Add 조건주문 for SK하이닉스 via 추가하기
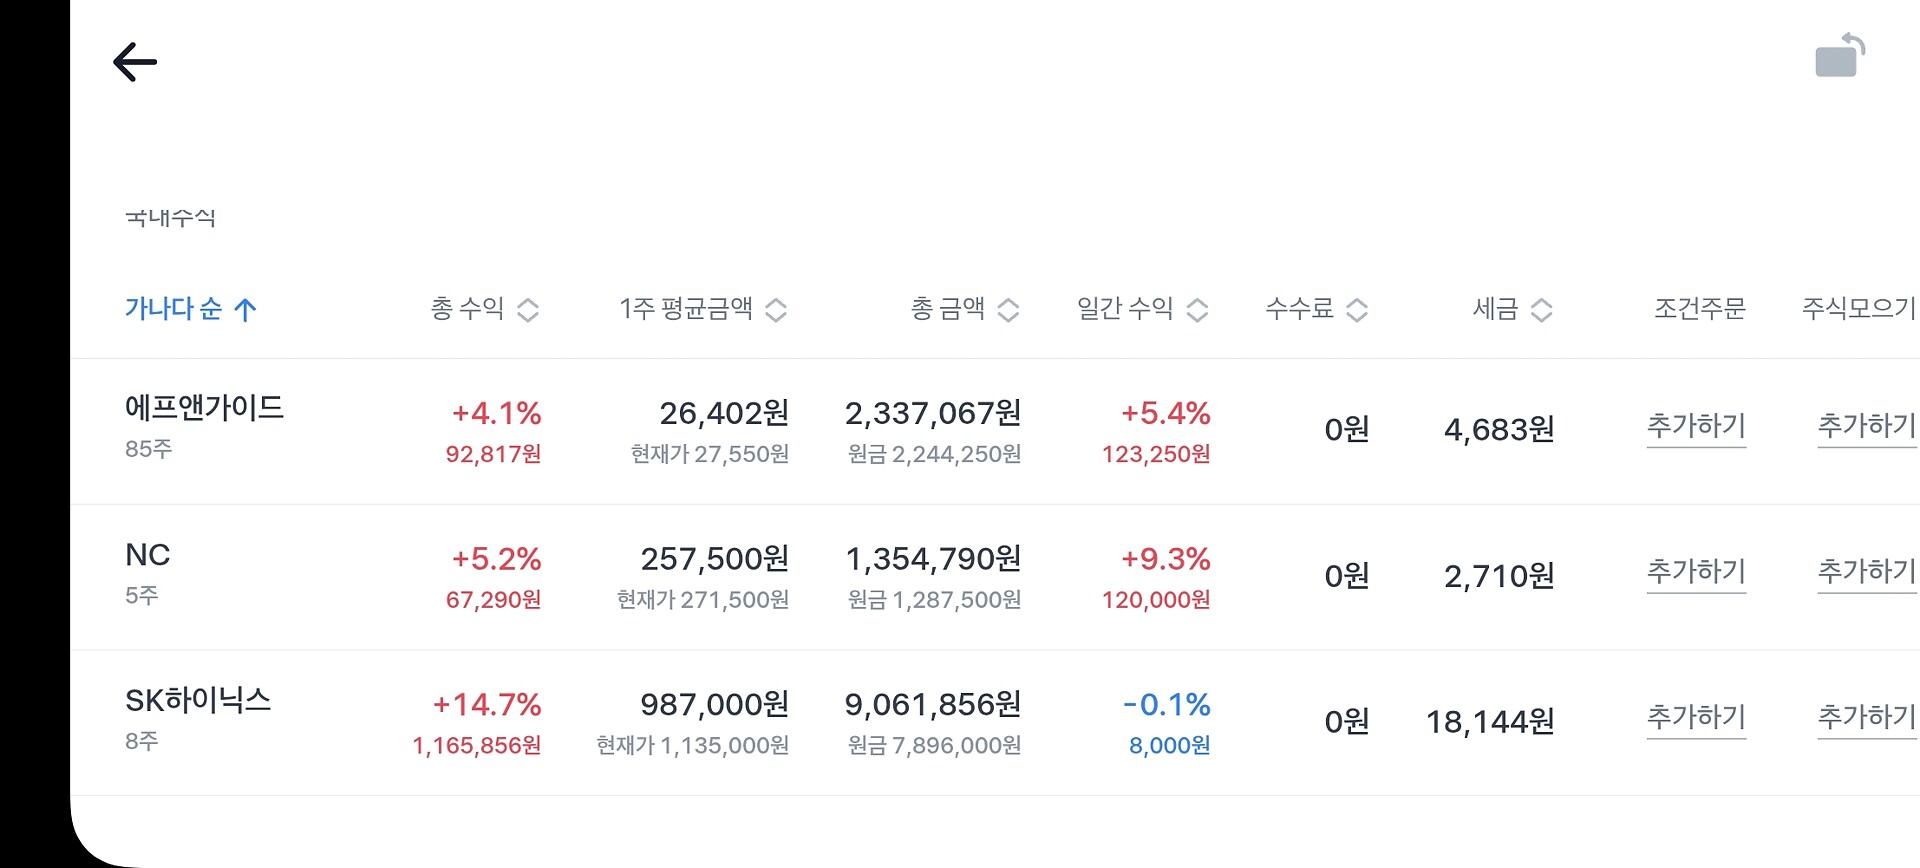The height and width of the screenshot is (868, 1920). 1696,718
